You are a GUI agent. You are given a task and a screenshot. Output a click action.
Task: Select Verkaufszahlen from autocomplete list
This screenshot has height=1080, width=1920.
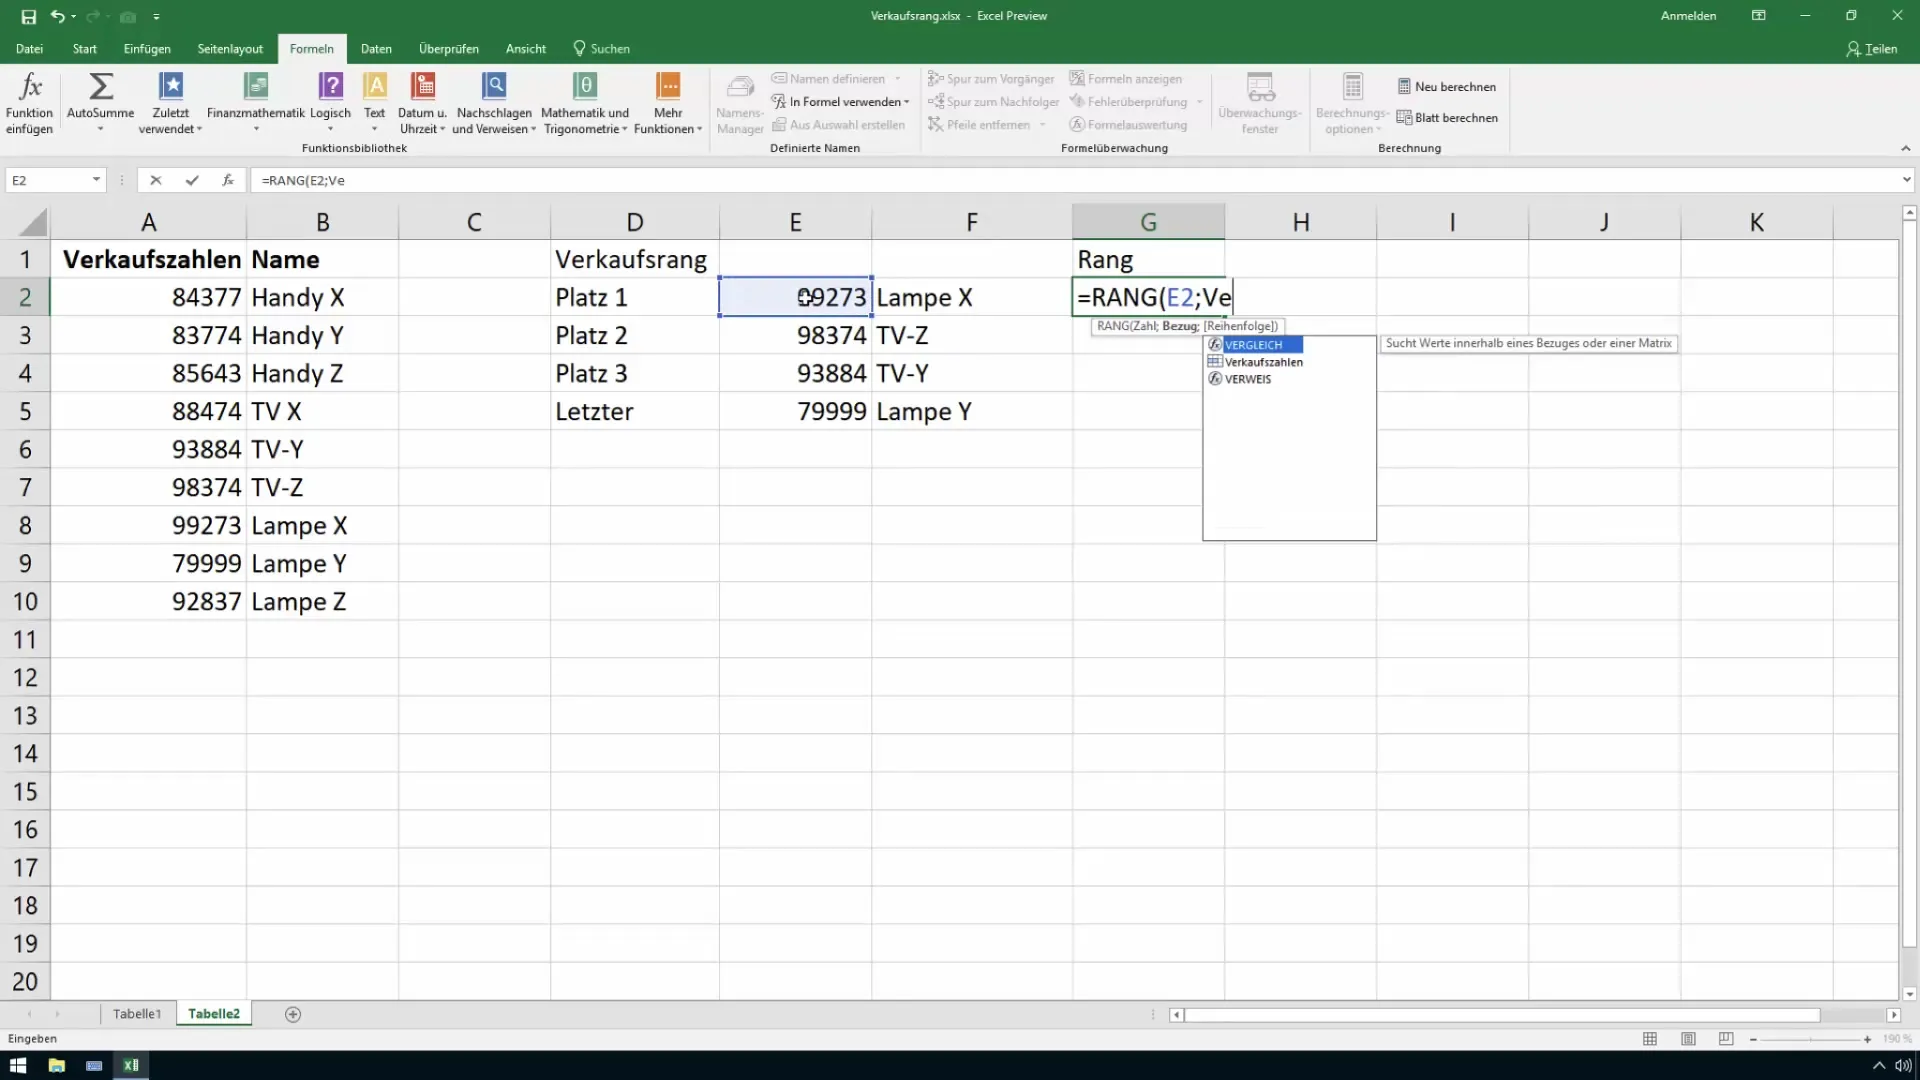click(x=1256, y=362)
